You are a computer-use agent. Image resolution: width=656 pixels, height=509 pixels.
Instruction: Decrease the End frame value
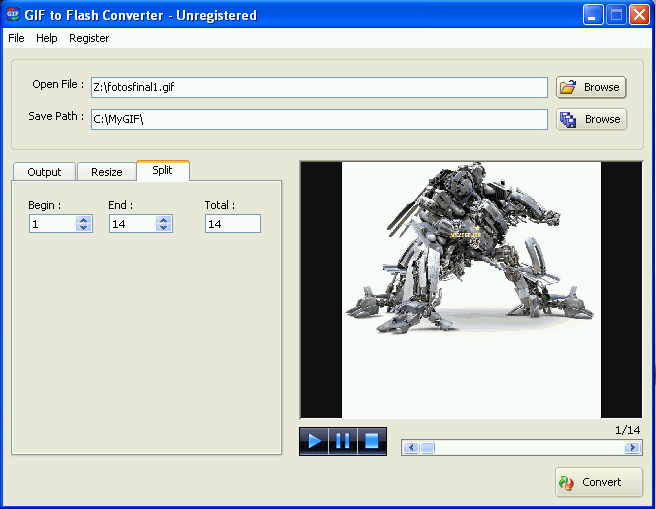click(164, 228)
